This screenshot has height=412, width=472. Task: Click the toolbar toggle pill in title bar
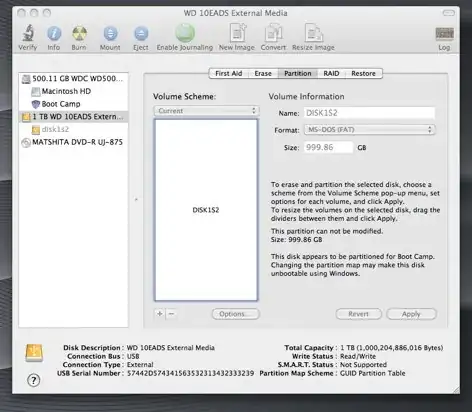[448, 13]
